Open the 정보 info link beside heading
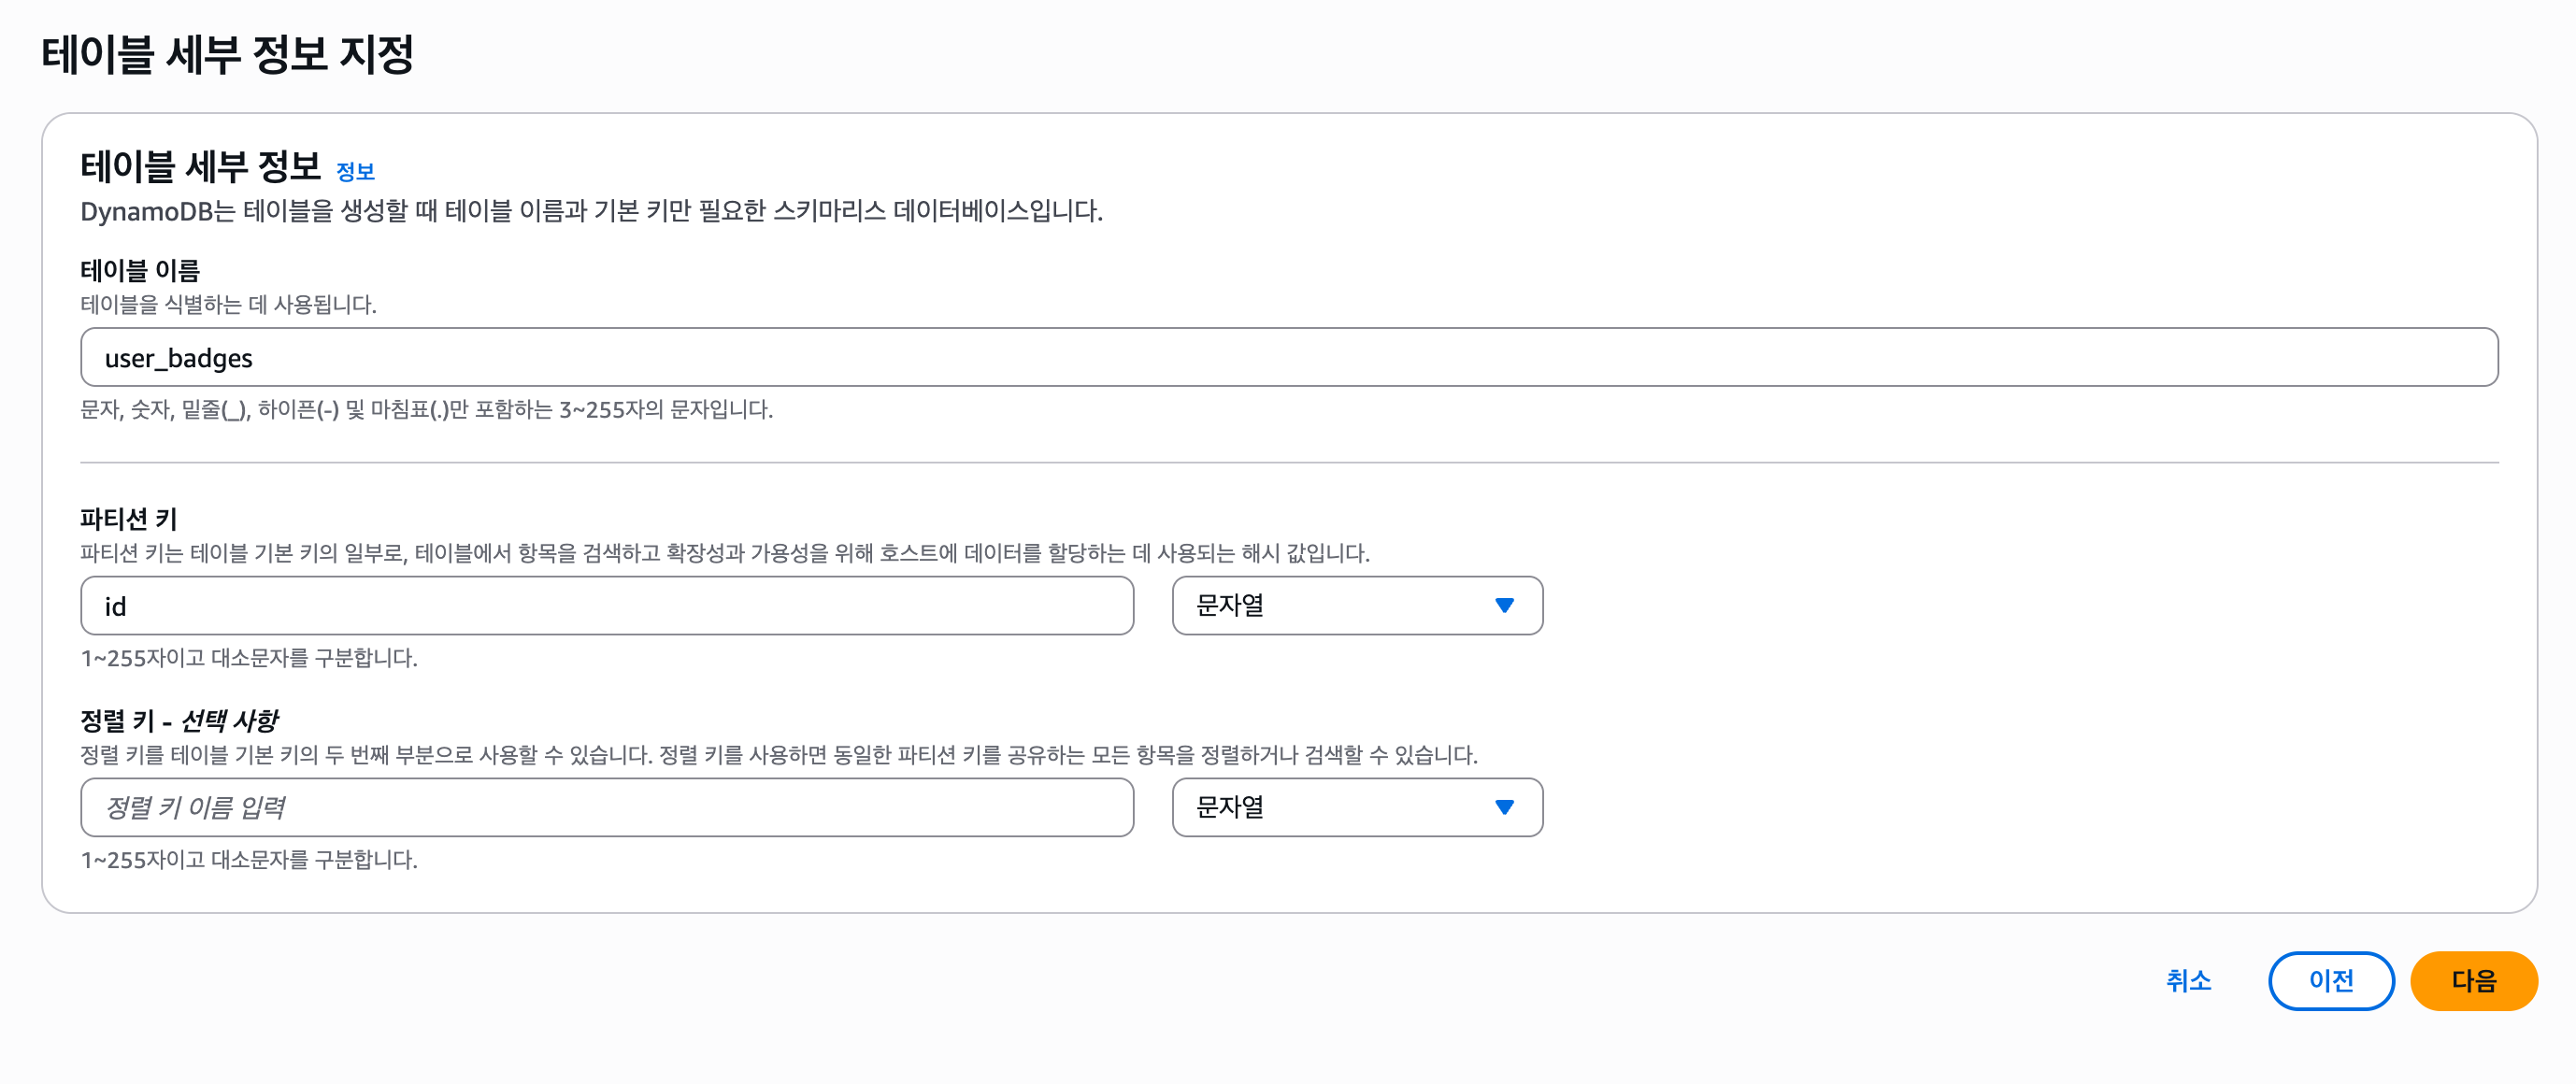 tap(355, 172)
